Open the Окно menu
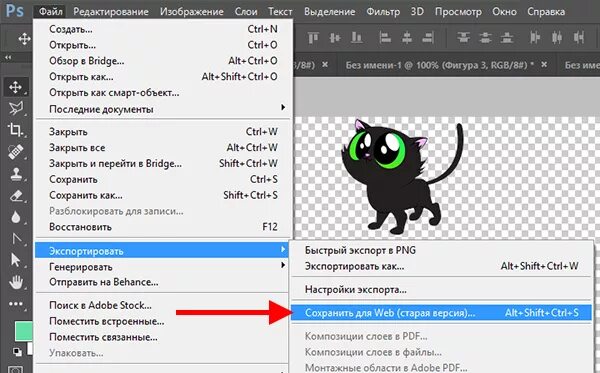The width and height of the screenshot is (600, 373). [x=504, y=11]
